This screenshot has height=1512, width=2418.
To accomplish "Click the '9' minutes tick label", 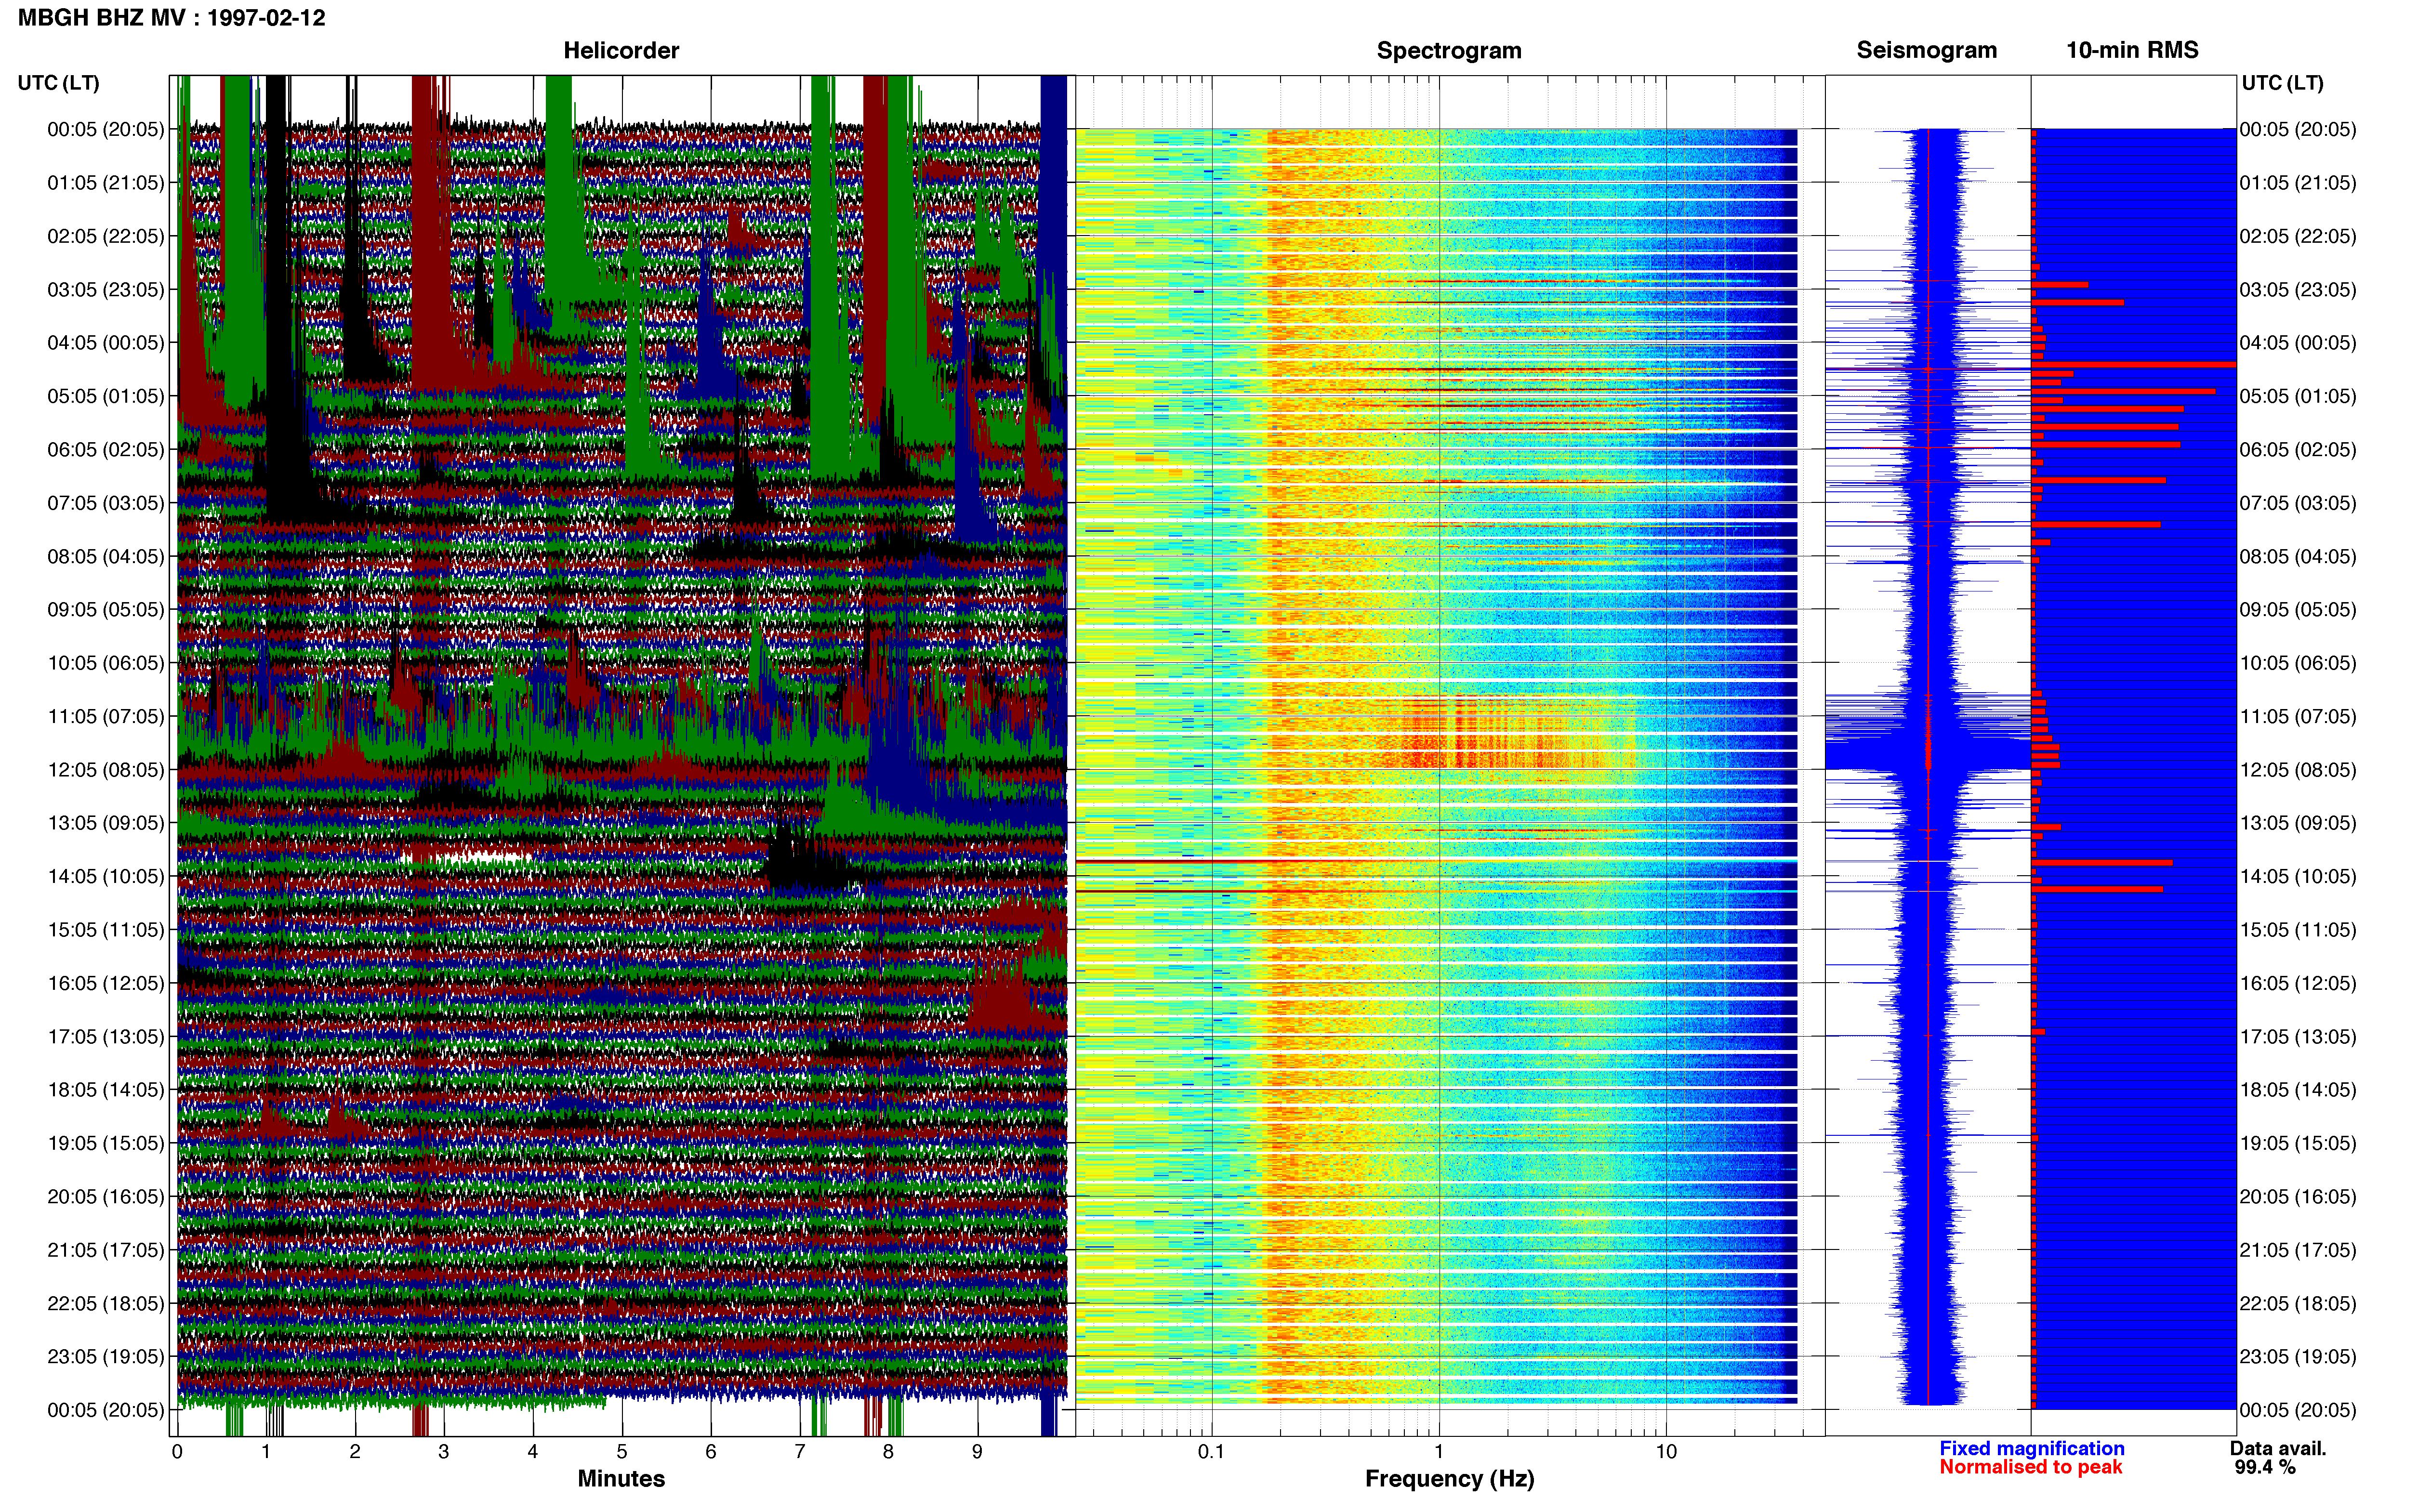I will 977,1451.
